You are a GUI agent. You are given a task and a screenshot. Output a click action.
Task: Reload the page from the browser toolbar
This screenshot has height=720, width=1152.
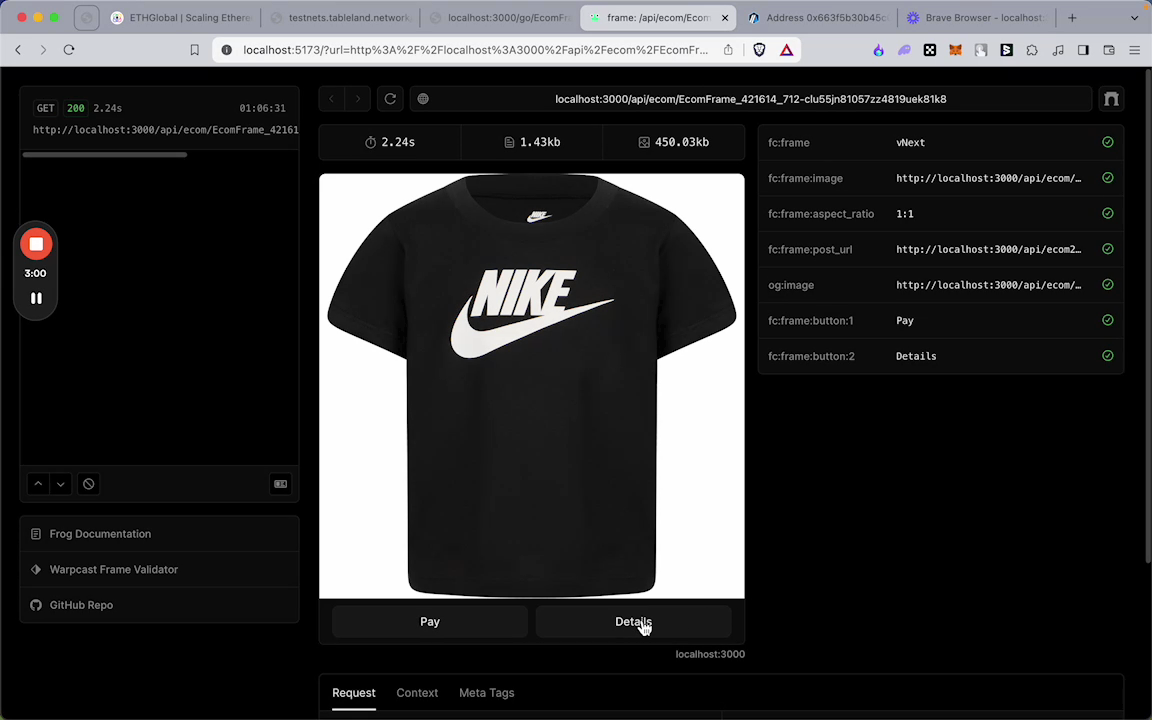tap(69, 50)
